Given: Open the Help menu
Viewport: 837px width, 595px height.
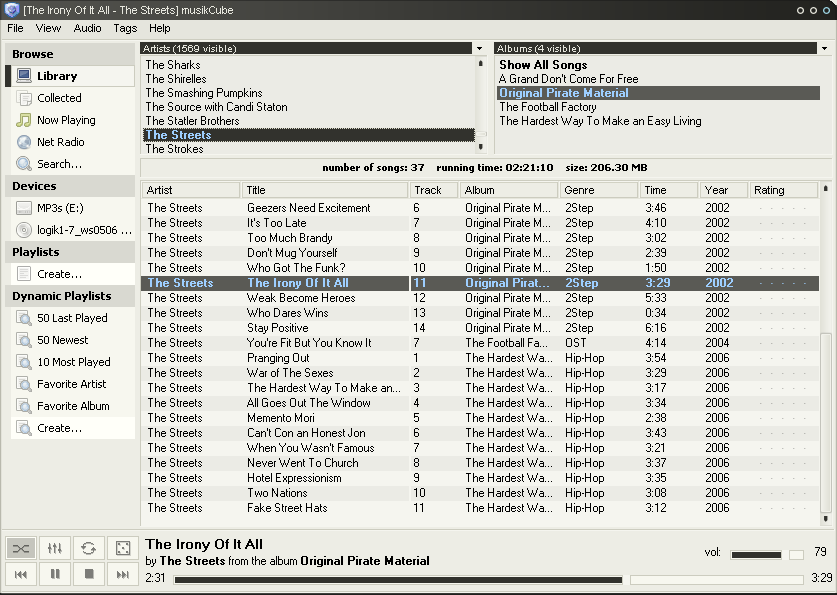Looking at the screenshot, I should click(160, 28).
